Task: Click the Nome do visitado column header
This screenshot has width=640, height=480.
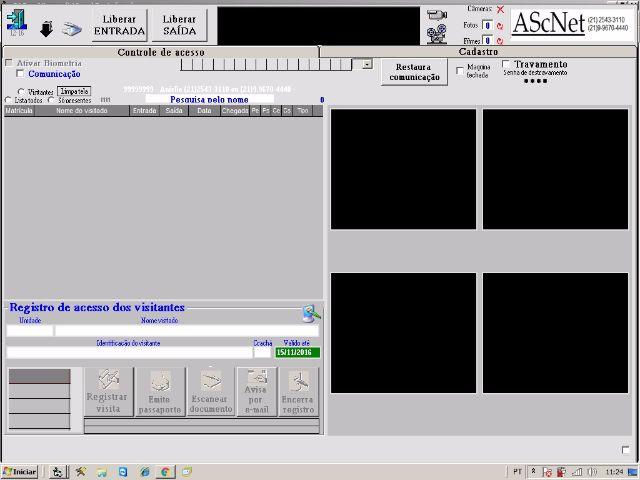Action: tap(82, 111)
